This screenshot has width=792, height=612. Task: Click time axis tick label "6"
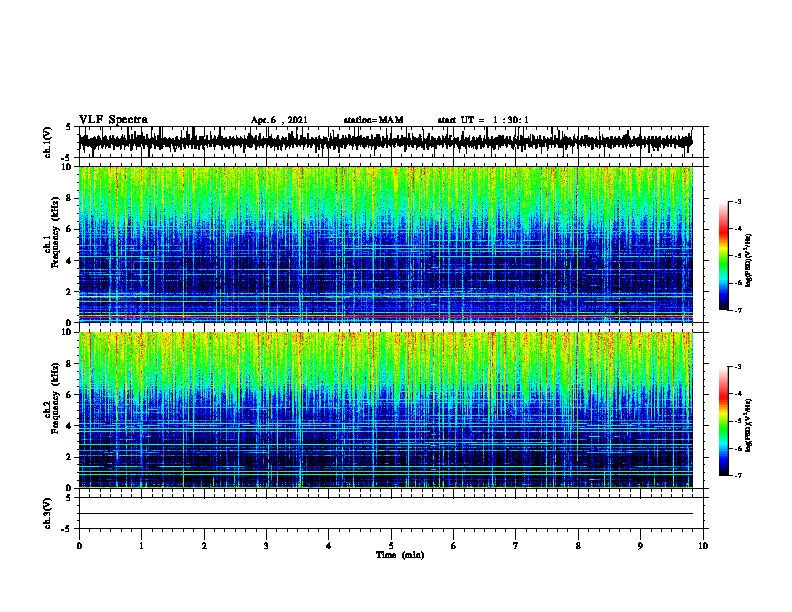pyautogui.click(x=454, y=546)
